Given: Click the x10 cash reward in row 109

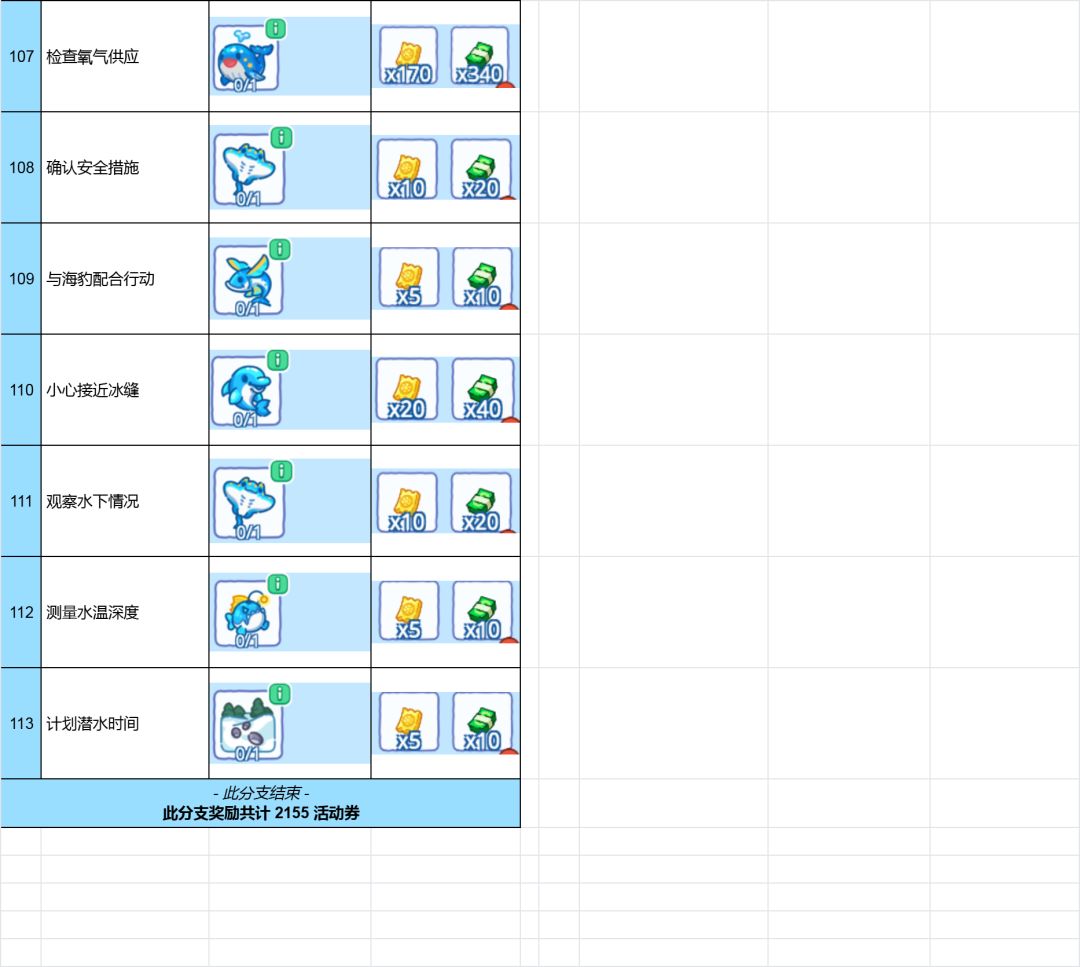Looking at the screenshot, I should click(x=483, y=278).
